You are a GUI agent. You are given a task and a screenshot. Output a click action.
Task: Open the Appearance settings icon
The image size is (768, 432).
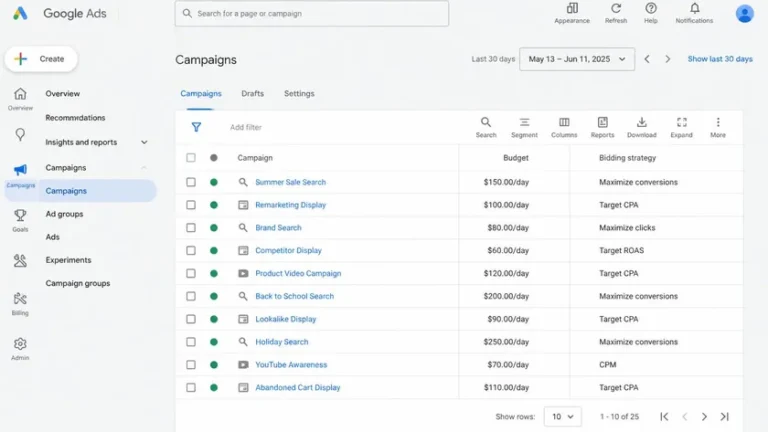pyautogui.click(x=572, y=8)
